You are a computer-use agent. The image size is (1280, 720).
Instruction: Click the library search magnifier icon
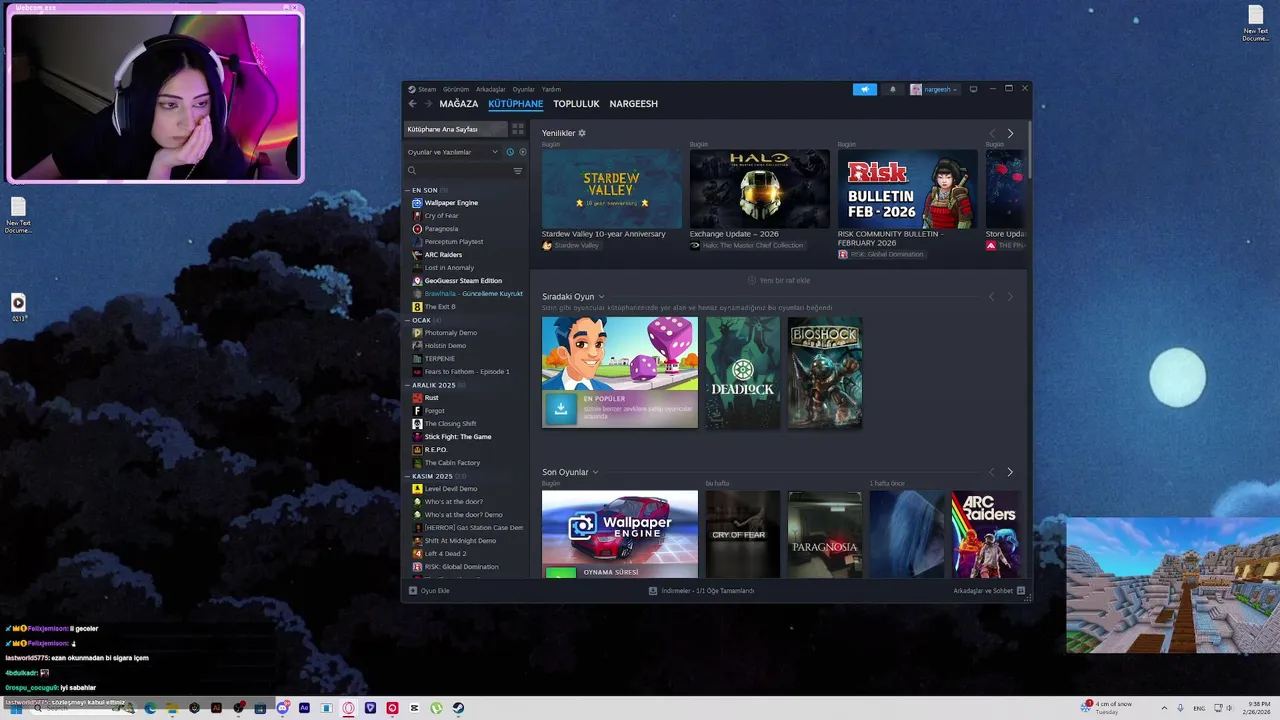(412, 171)
